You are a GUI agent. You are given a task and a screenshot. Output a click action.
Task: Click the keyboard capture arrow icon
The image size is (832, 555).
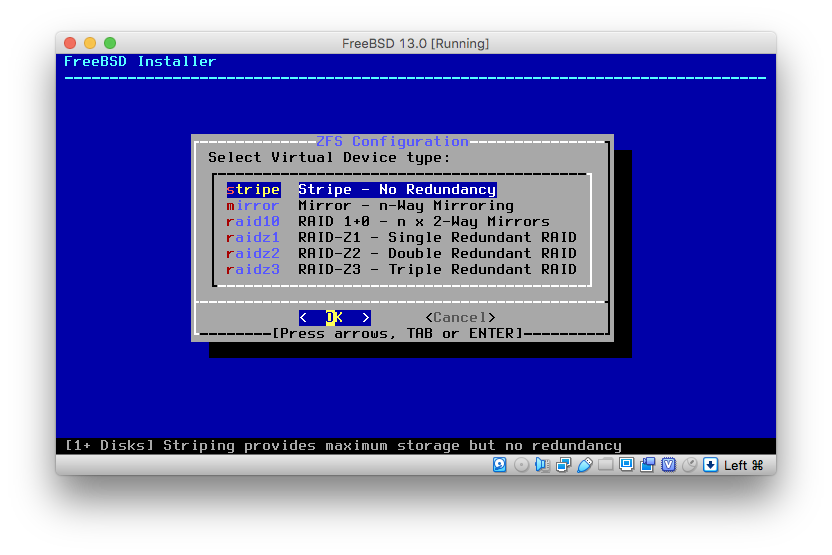click(710, 465)
